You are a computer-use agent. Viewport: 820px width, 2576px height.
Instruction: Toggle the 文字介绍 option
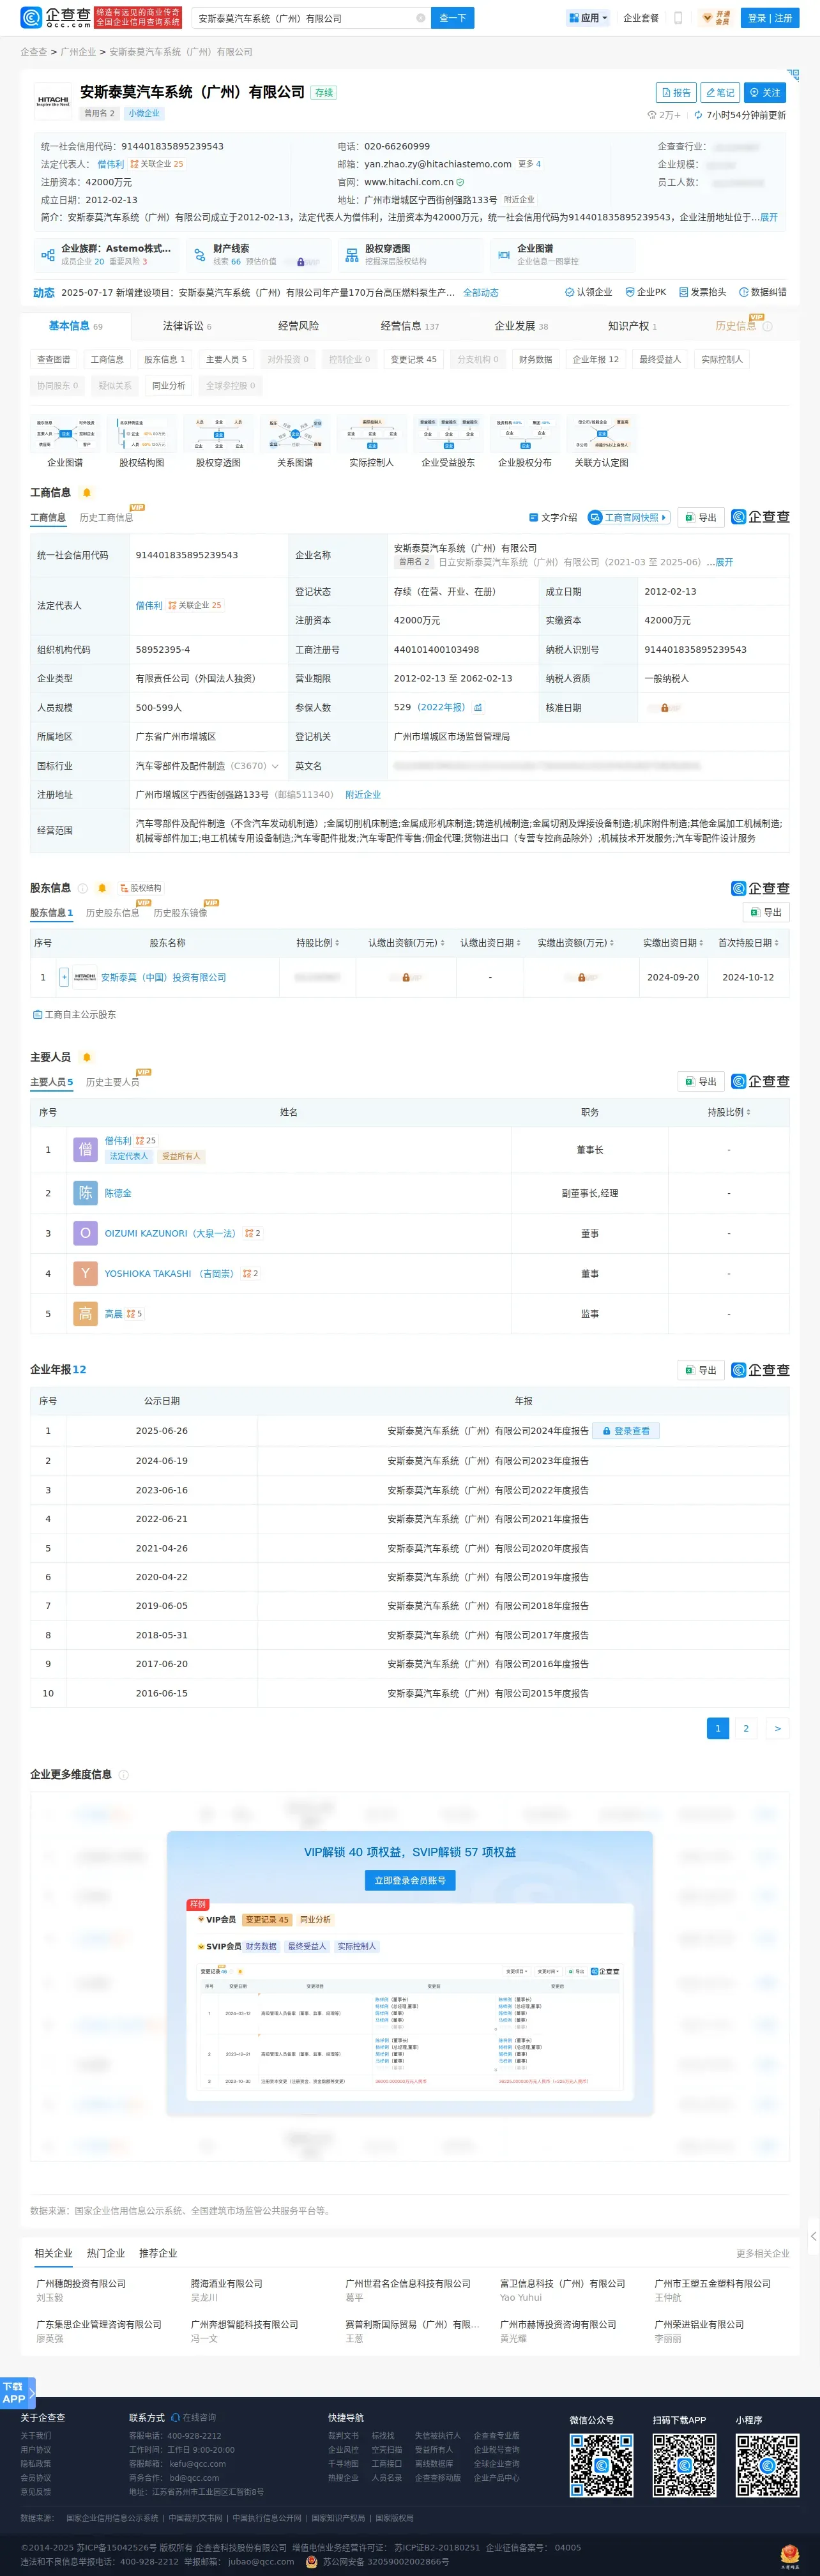click(553, 518)
